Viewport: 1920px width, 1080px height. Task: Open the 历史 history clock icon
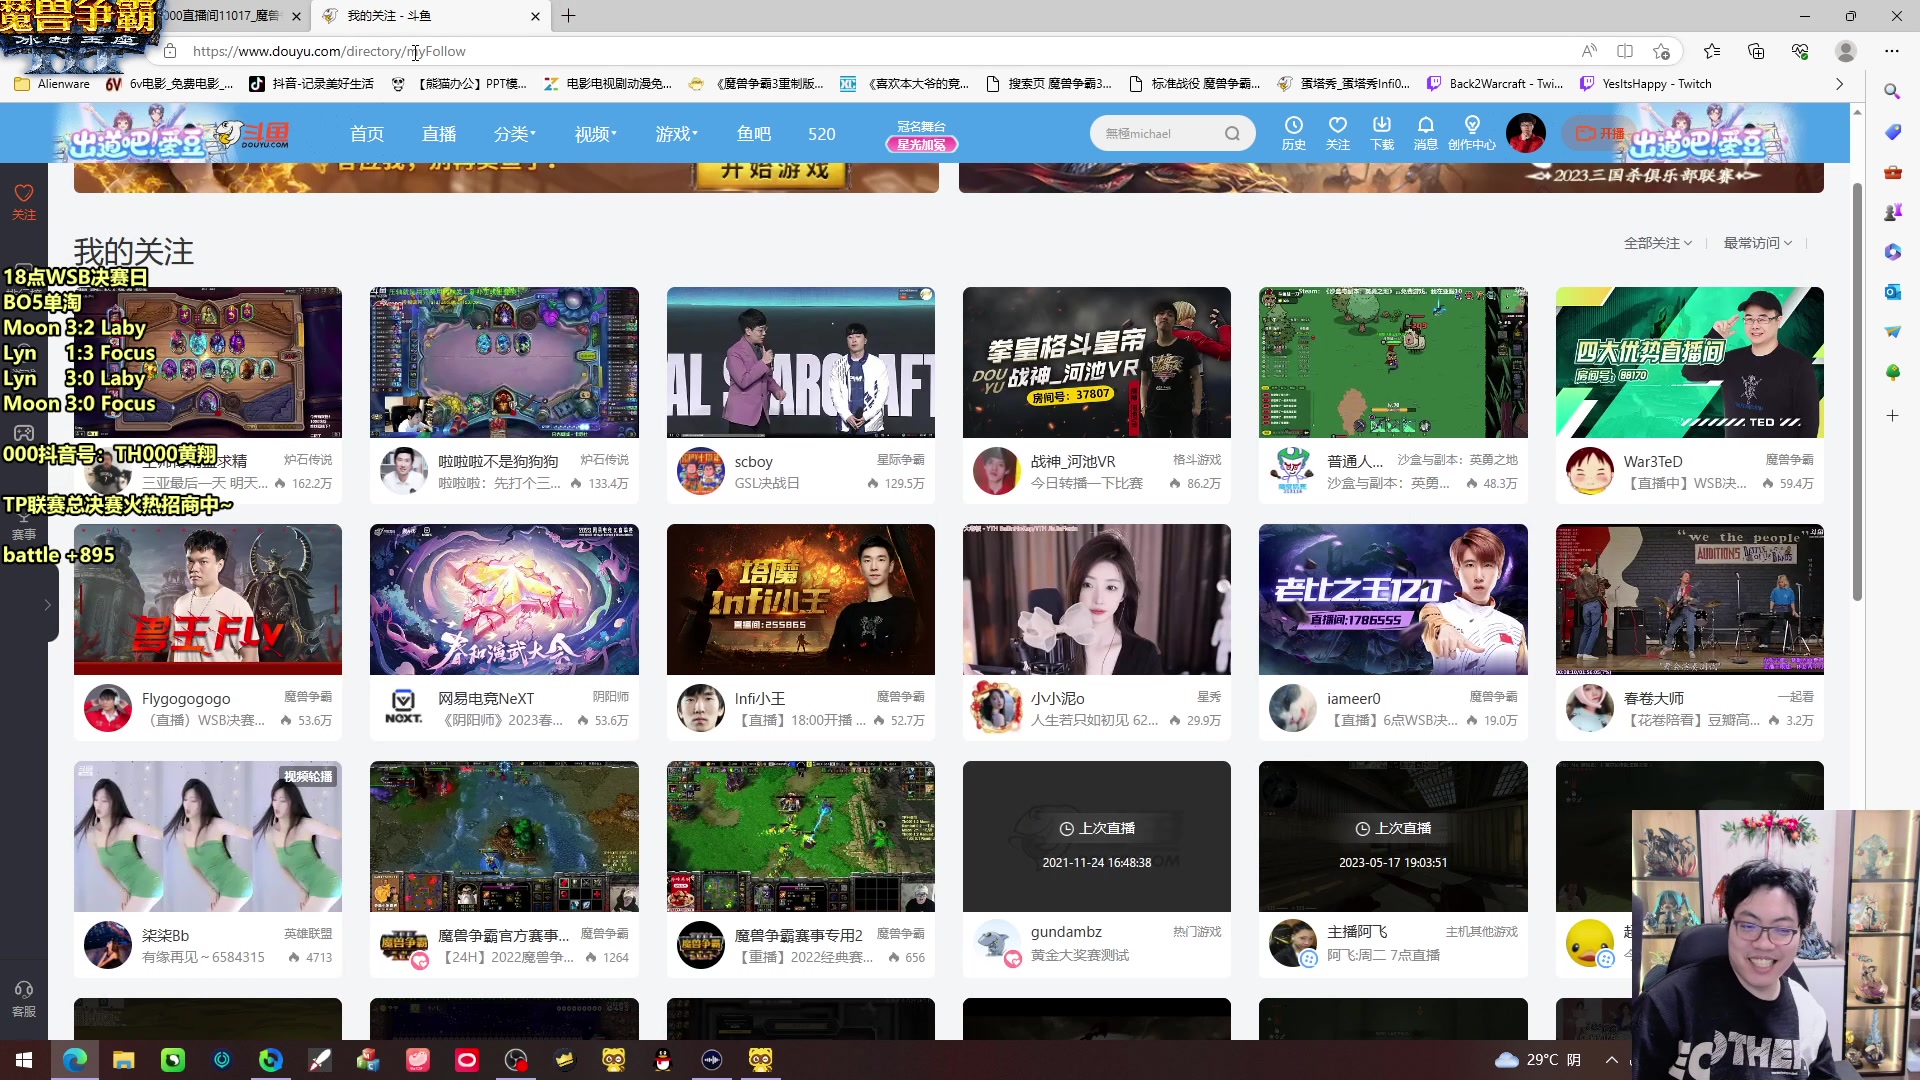[x=1294, y=132]
